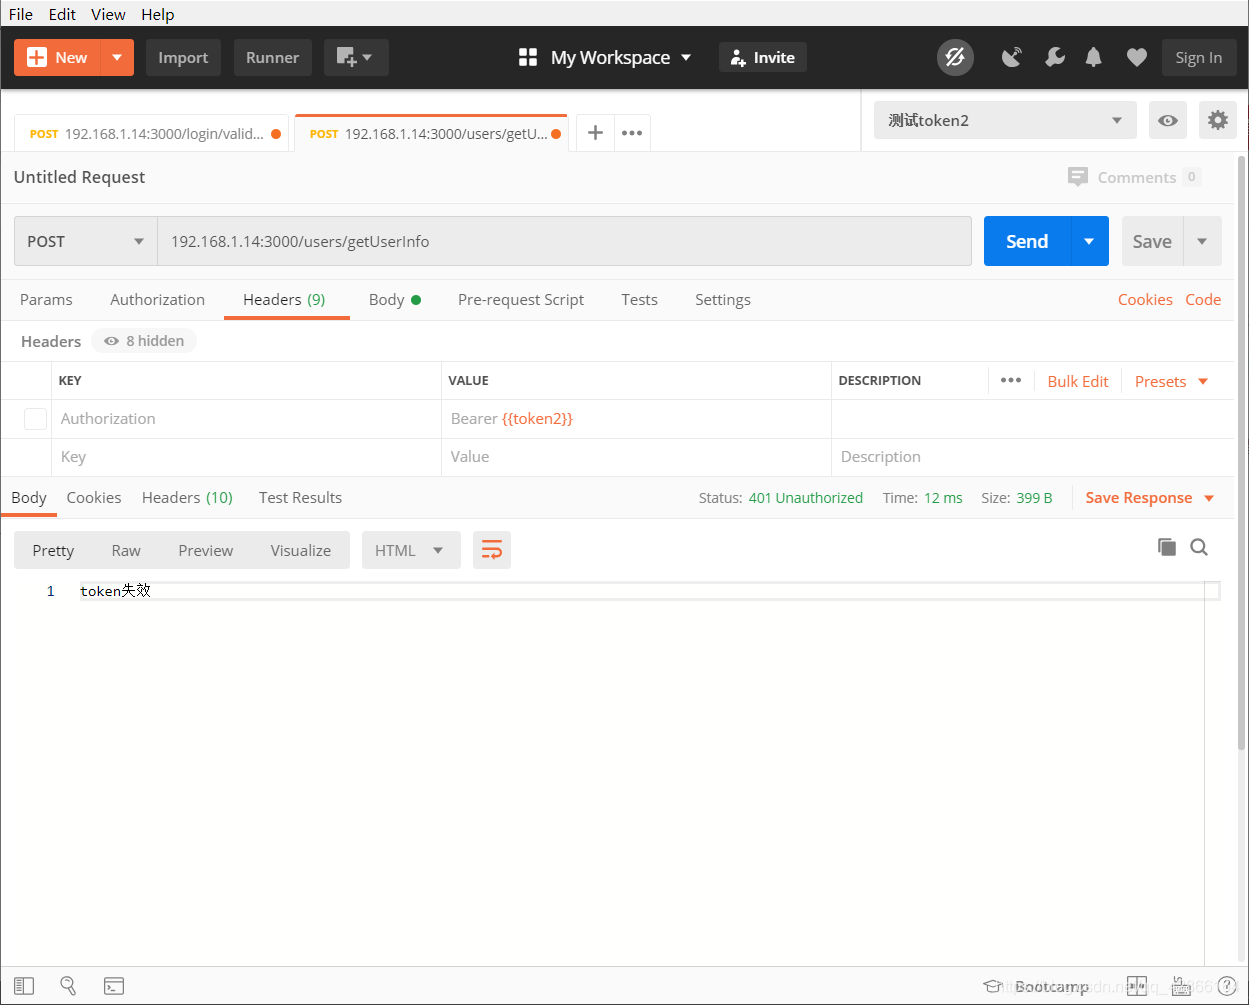
Task: Open the Pre-request Script tab
Action: click(x=521, y=299)
